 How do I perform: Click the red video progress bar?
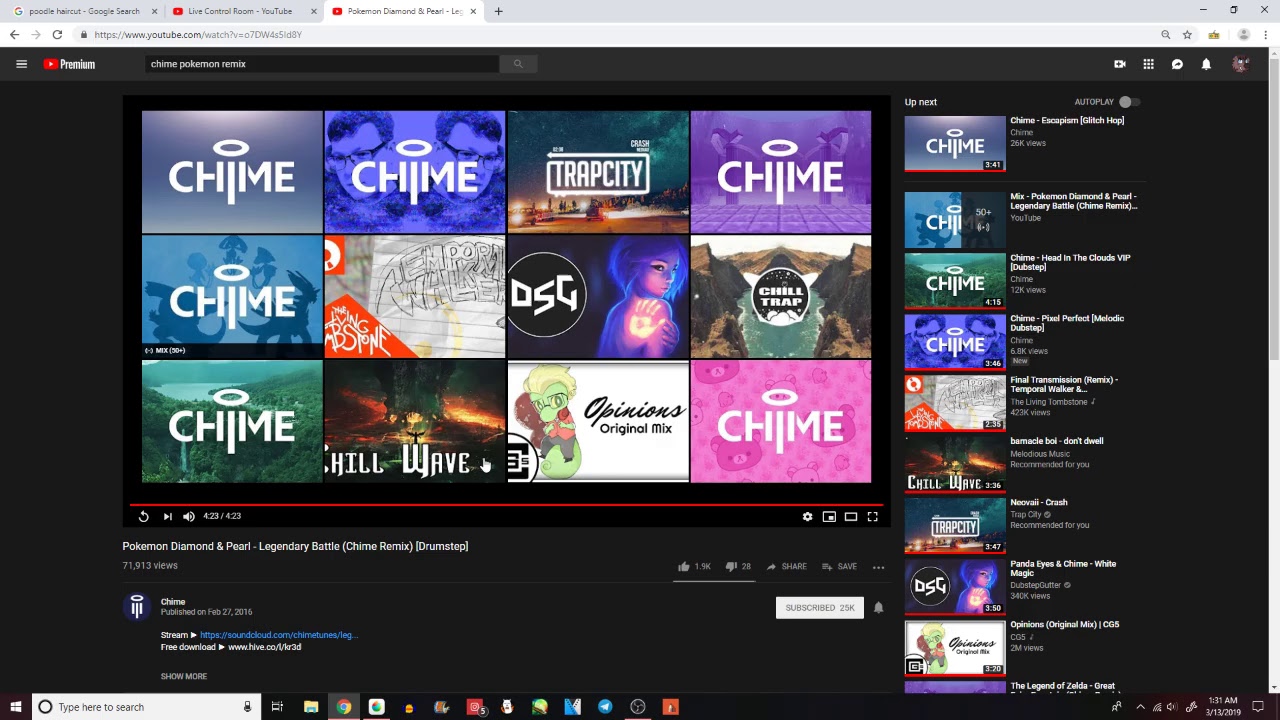[x=506, y=505]
